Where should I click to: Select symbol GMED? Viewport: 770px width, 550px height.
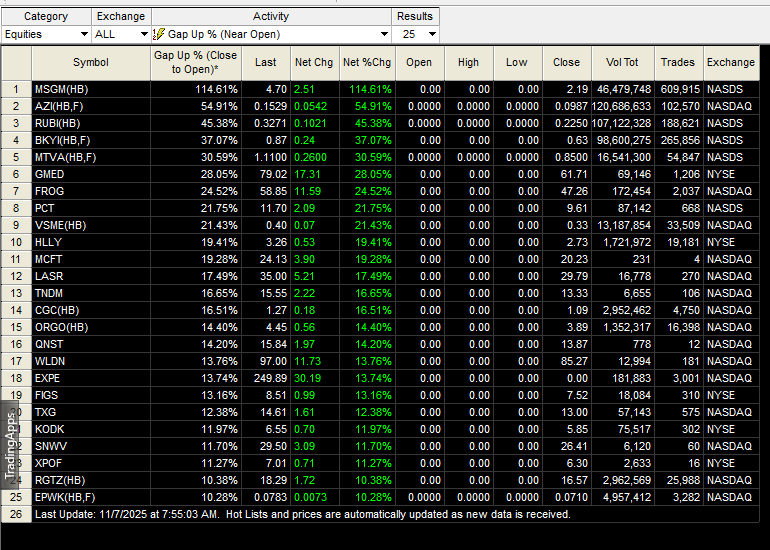(x=50, y=174)
